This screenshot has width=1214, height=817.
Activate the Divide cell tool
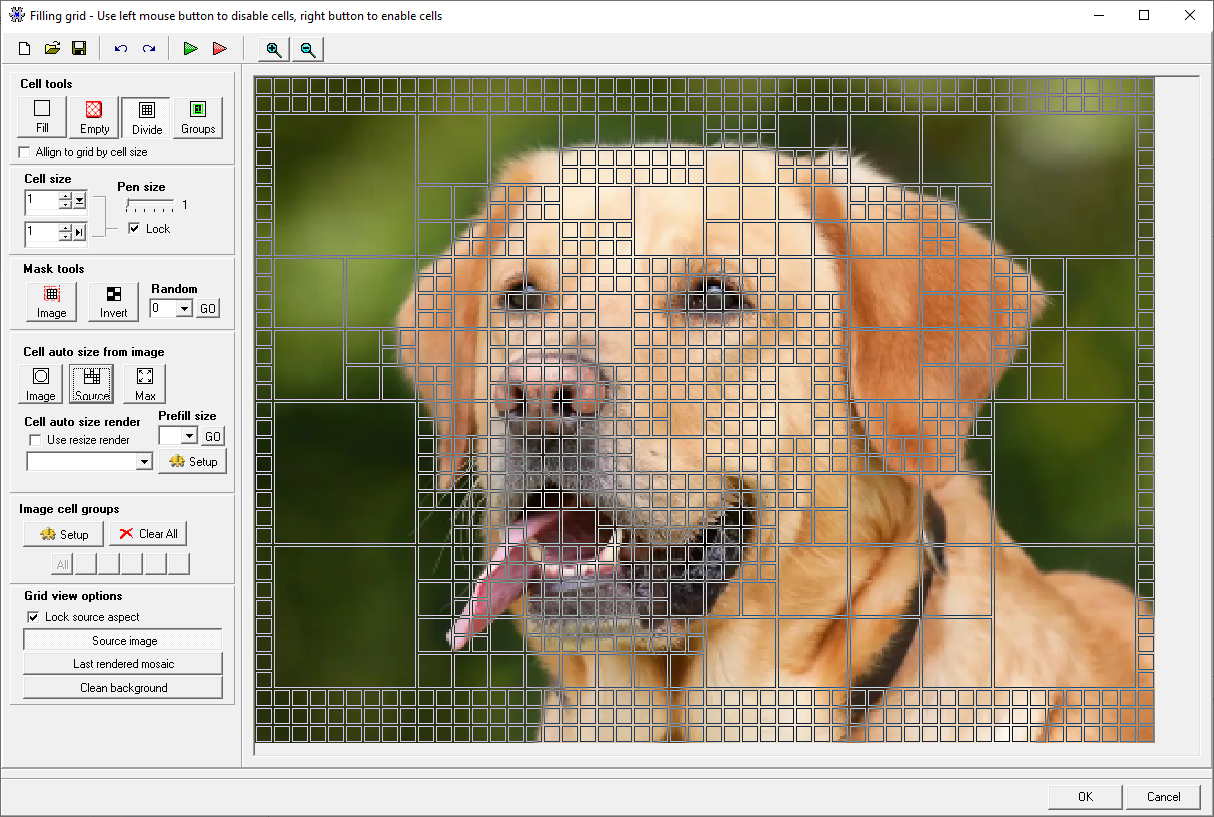[145, 118]
